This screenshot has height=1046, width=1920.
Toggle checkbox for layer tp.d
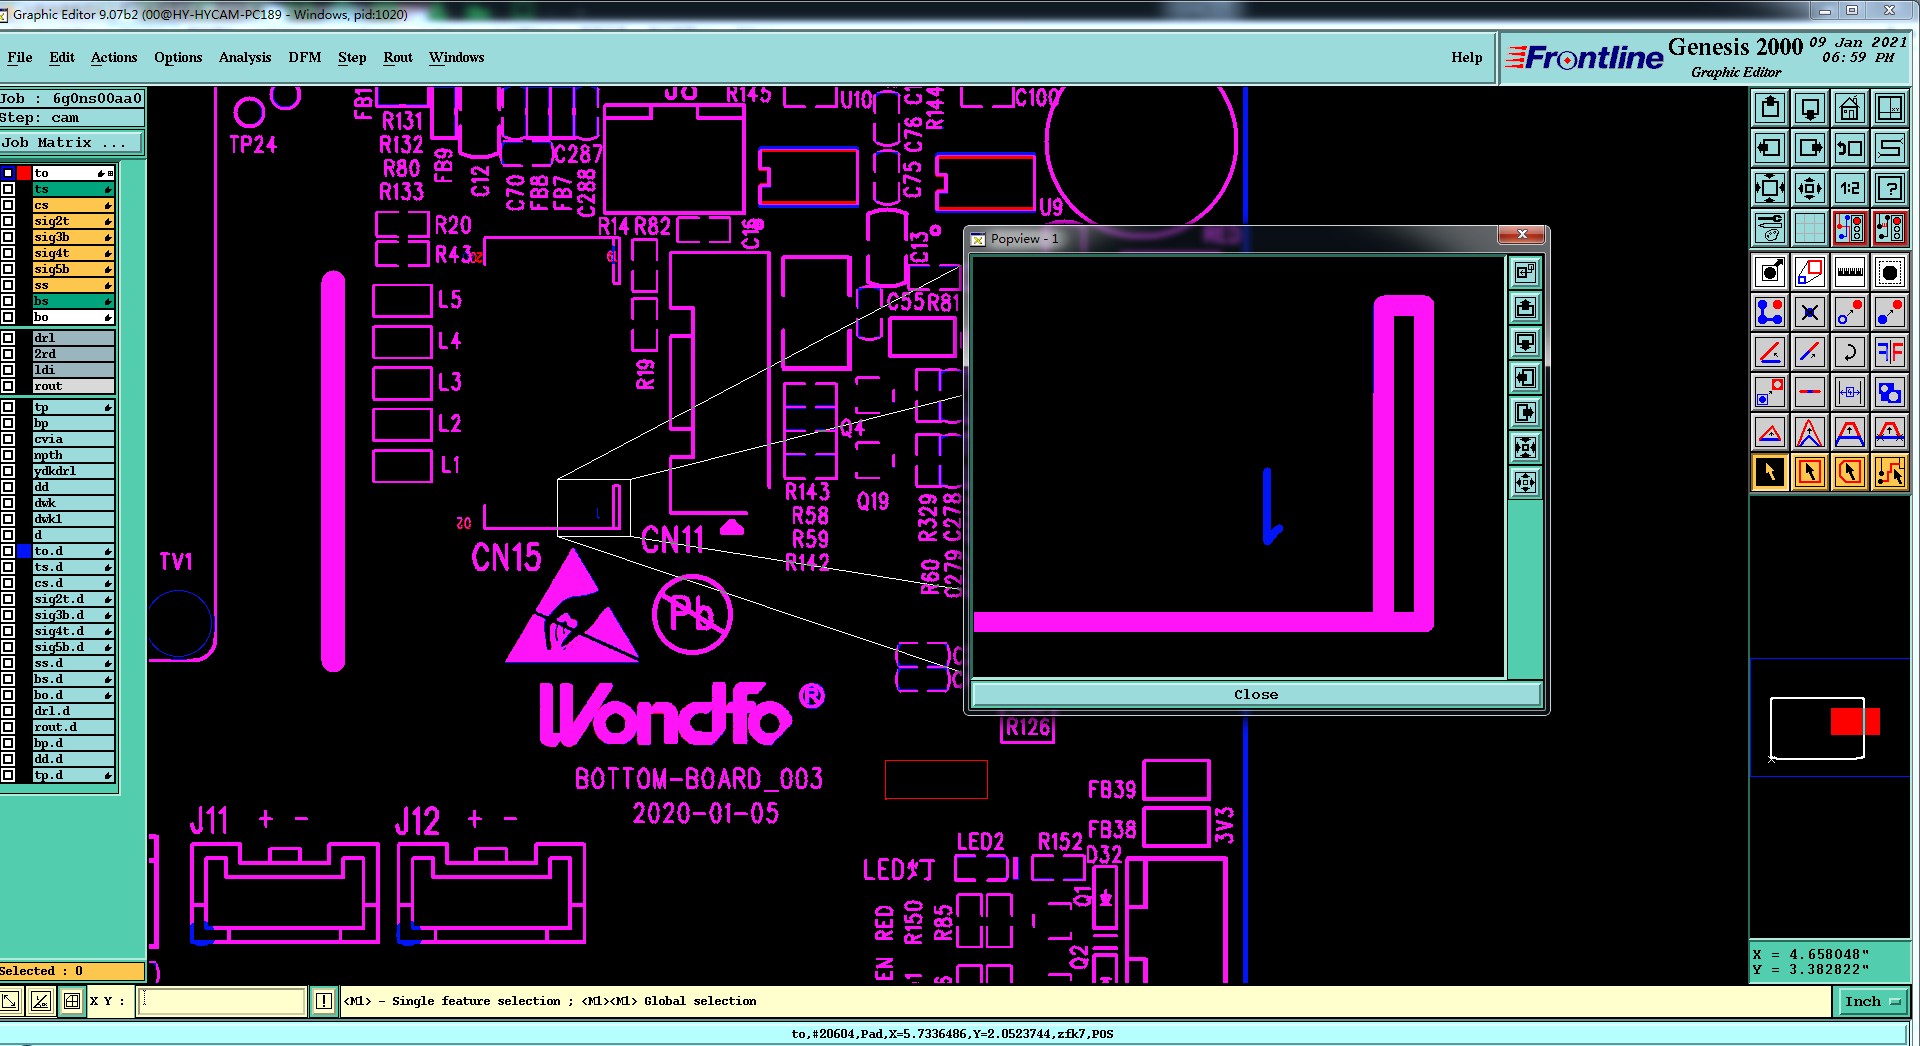coord(8,775)
